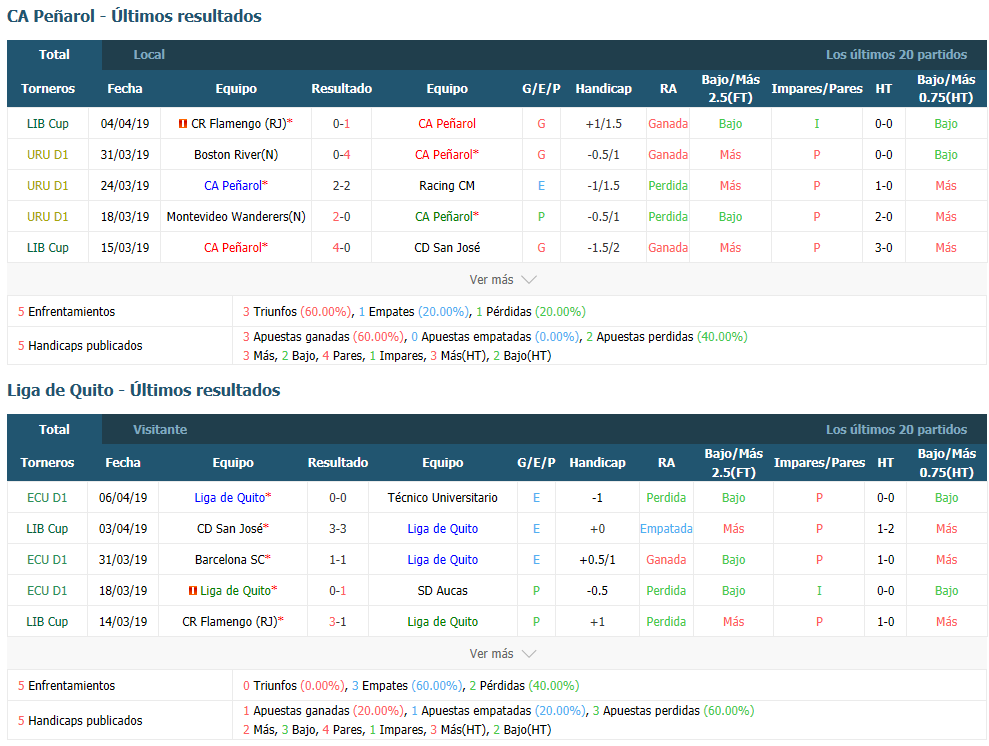
Task: Click '2 Apuestas perdidas (40.00%)' text
Action: pos(667,337)
